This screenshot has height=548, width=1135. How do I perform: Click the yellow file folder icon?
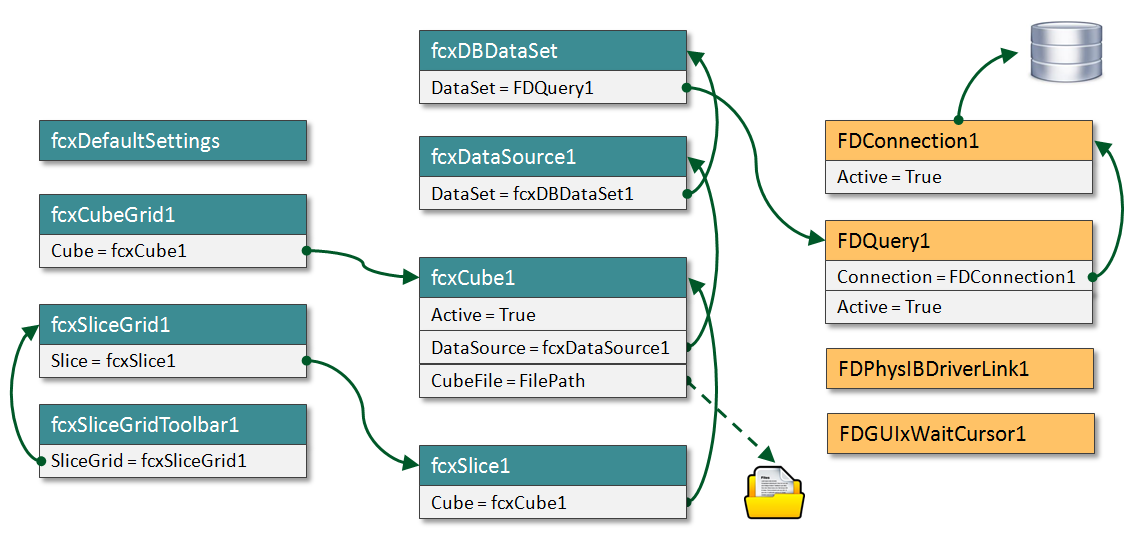(x=775, y=492)
